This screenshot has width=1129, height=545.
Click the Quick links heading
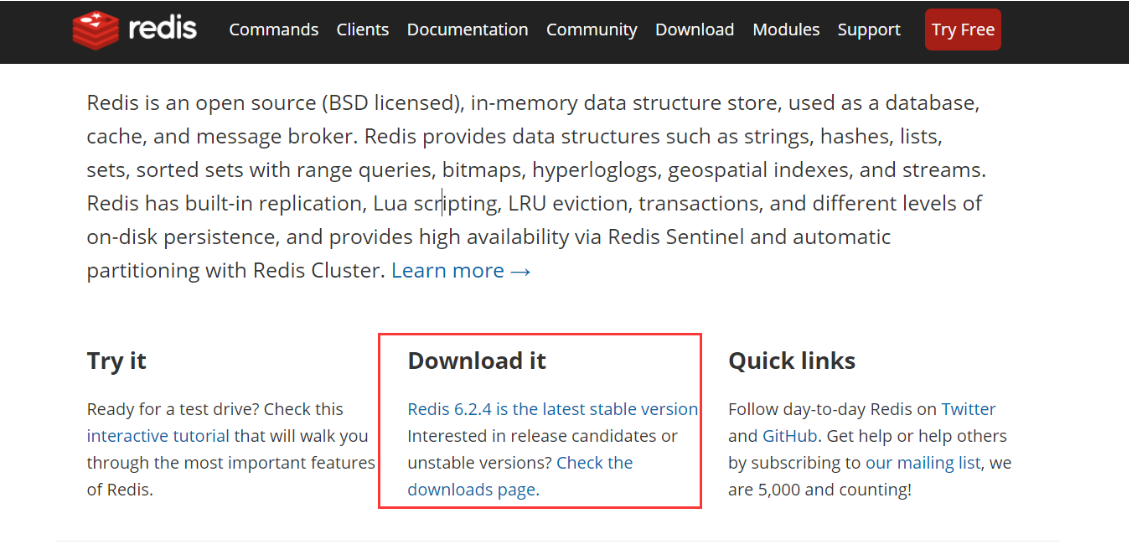[x=792, y=361]
